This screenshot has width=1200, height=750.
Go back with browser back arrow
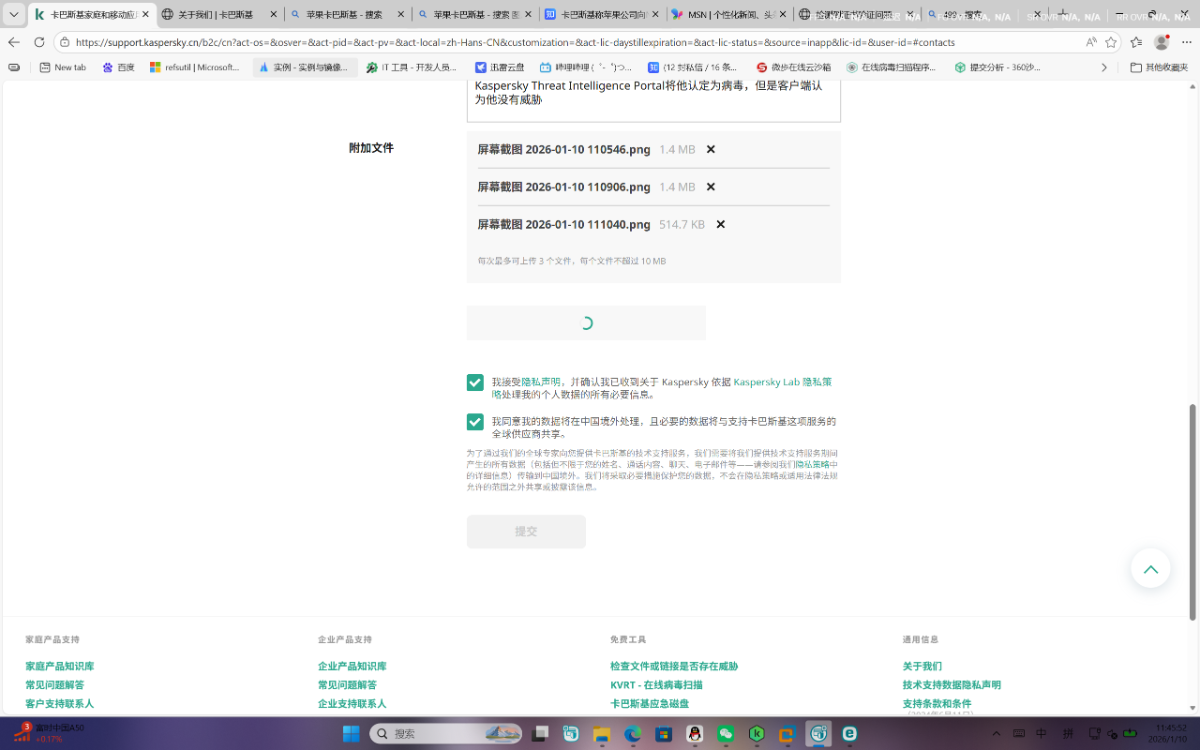[x=14, y=42]
